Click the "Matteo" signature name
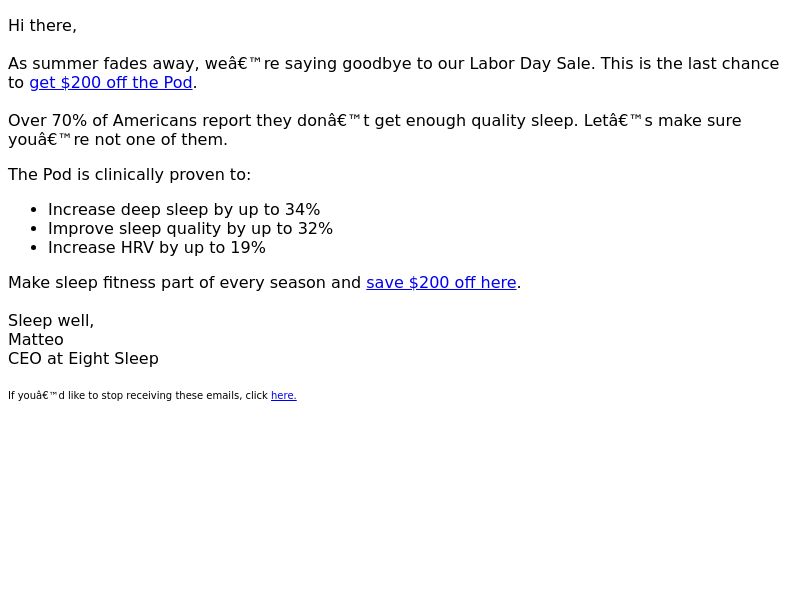The image size is (800, 600). (36, 340)
